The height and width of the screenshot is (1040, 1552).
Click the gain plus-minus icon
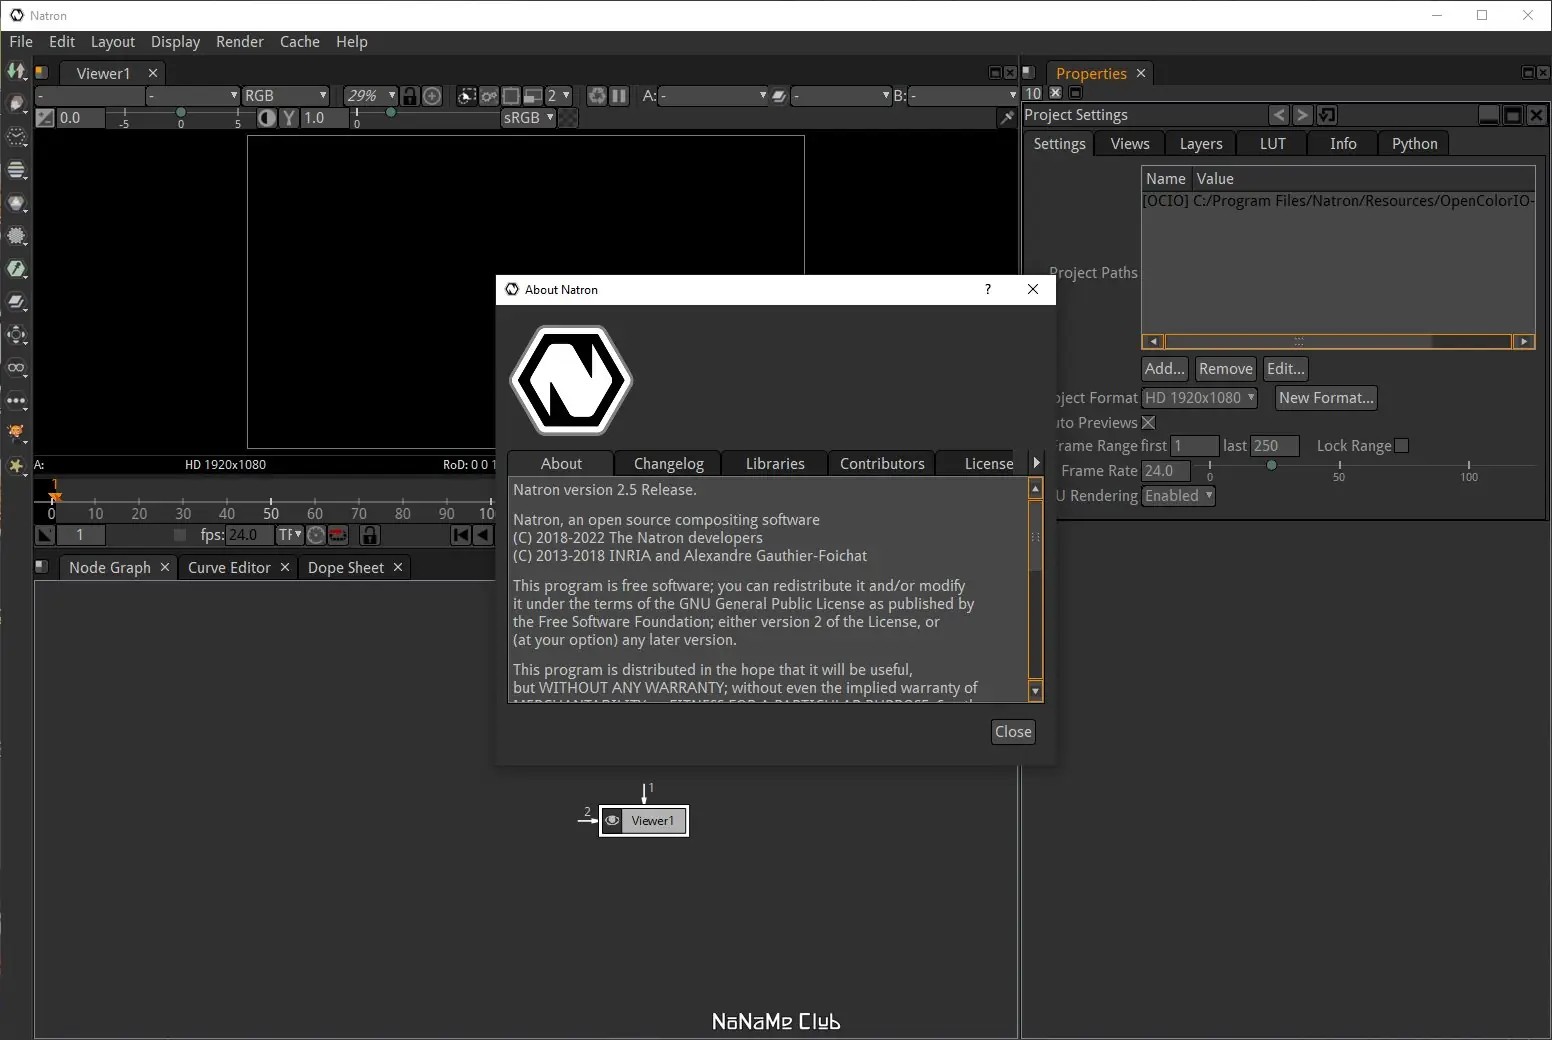point(45,118)
